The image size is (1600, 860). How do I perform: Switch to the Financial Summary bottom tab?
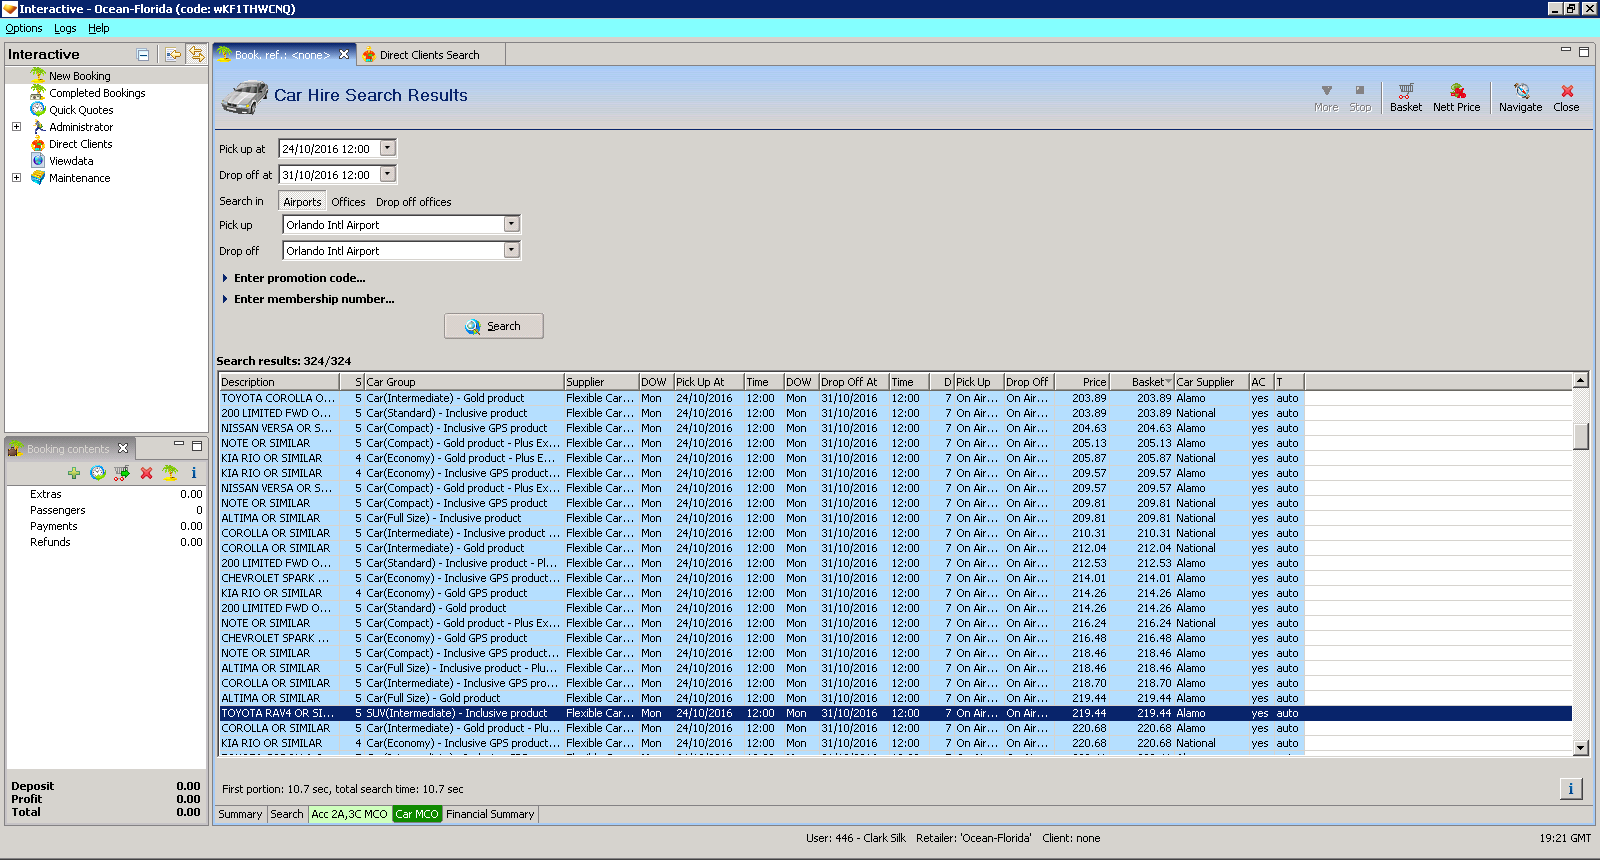coord(490,814)
